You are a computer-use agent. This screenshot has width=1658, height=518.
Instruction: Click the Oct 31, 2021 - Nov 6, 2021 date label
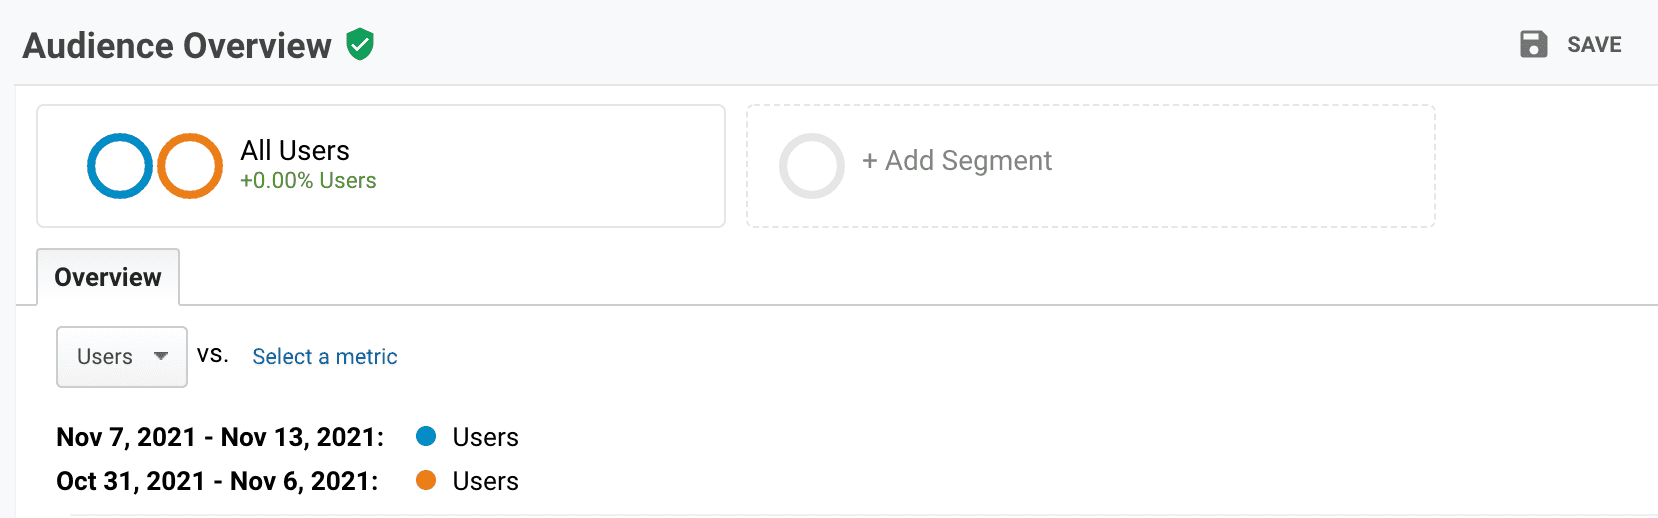pyautogui.click(x=217, y=481)
